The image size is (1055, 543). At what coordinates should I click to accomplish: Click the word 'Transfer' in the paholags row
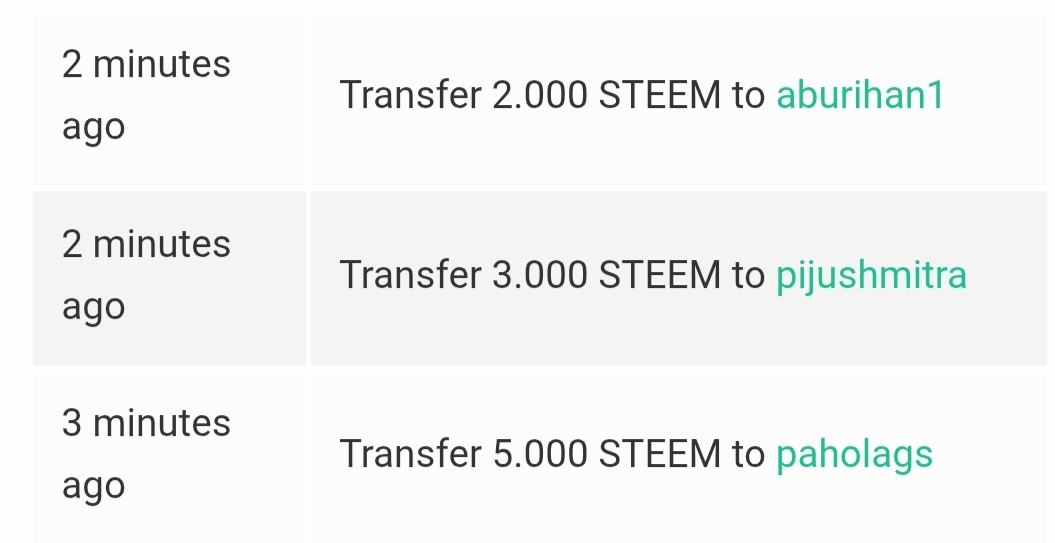(411, 454)
